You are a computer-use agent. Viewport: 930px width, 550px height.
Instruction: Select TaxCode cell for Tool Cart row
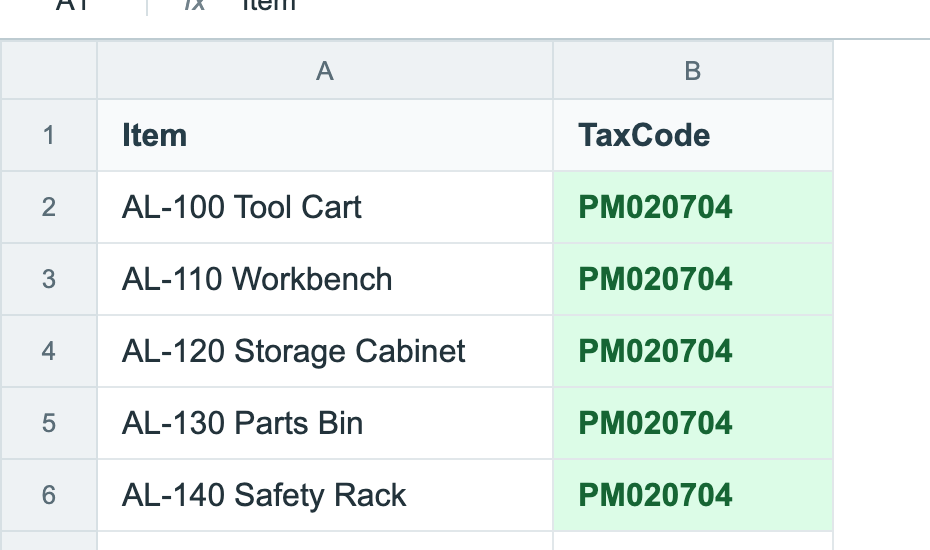(693, 207)
